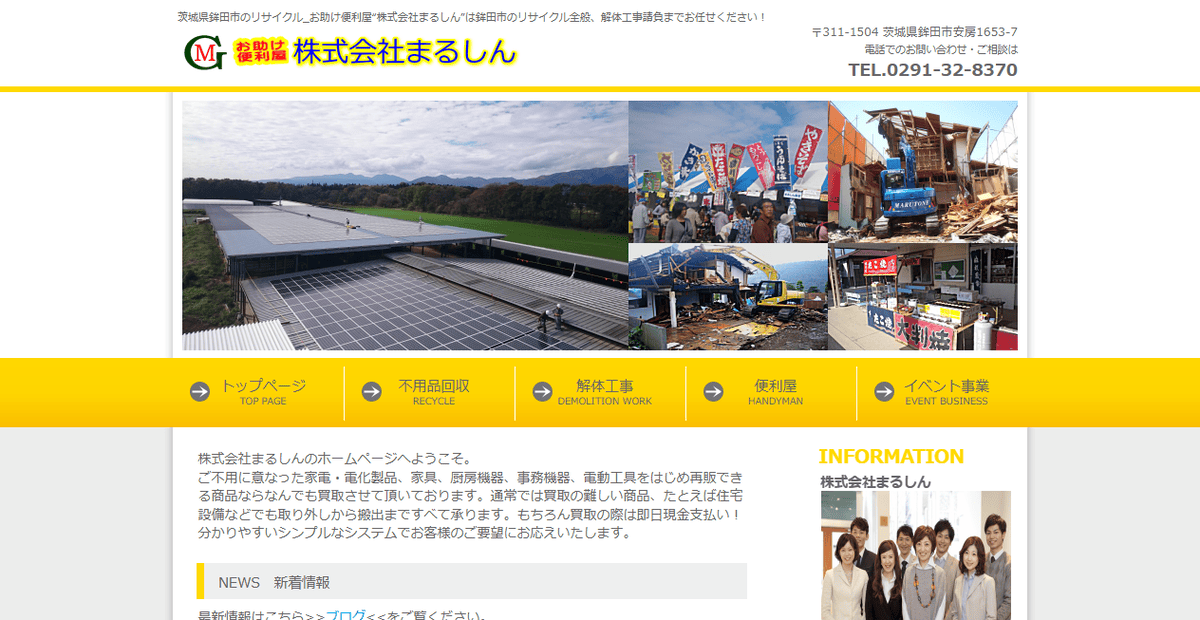The image size is (1200, 620).
Task: Navigate to 解体工事 DEMOLITION WORK
Action: (604, 392)
